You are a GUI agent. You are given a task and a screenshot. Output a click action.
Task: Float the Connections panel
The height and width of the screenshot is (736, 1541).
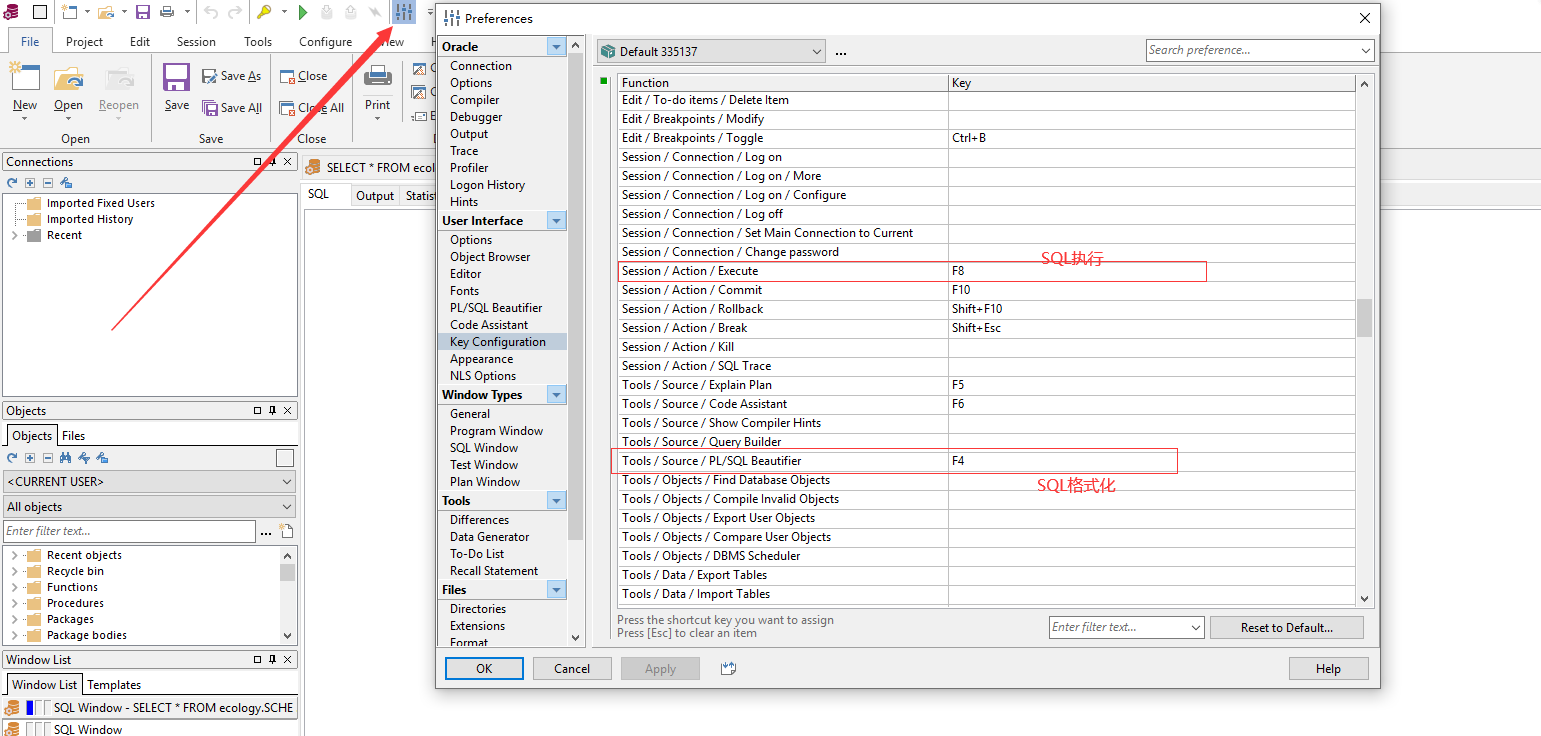257,161
